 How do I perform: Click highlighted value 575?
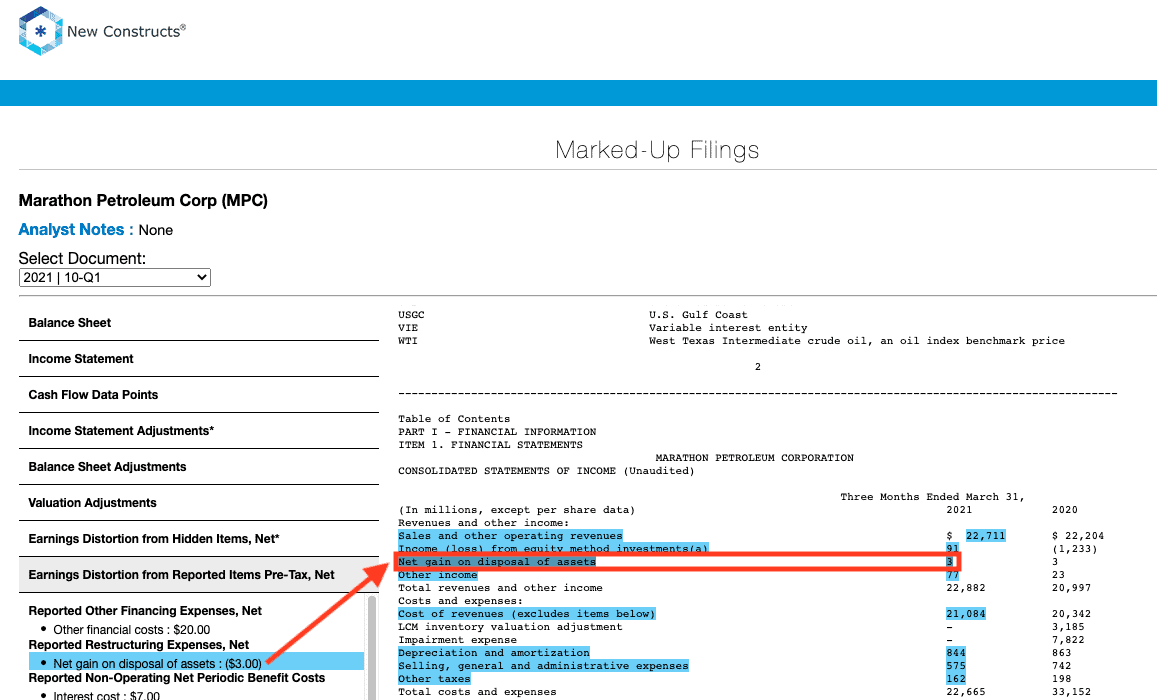coord(956,665)
